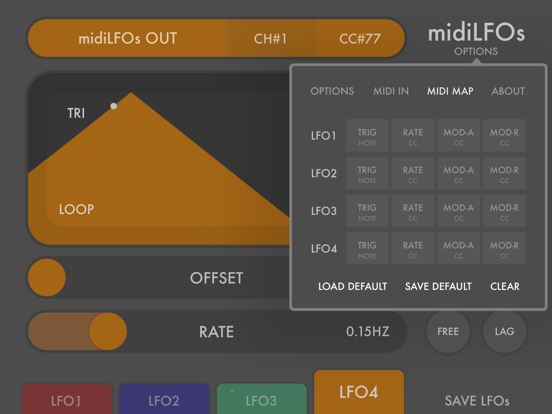
Task: Toggle the LAG button
Action: [x=504, y=331]
